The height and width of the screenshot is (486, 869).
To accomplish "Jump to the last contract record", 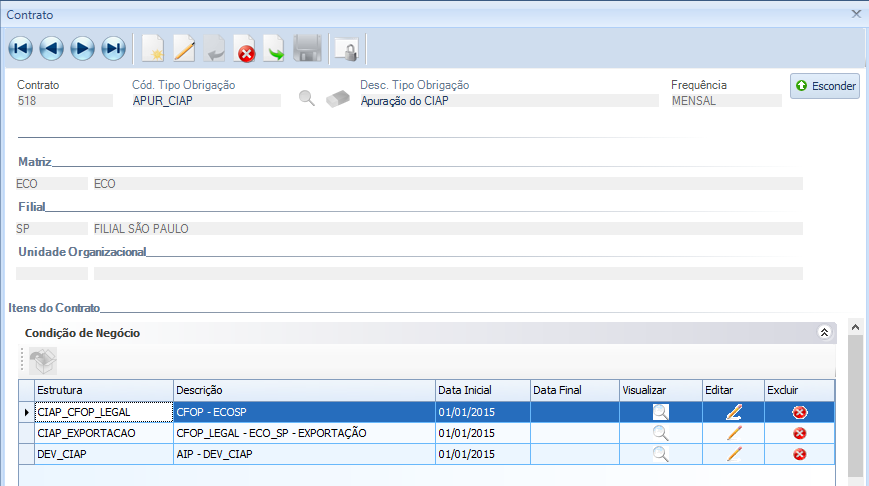I will 113,48.
